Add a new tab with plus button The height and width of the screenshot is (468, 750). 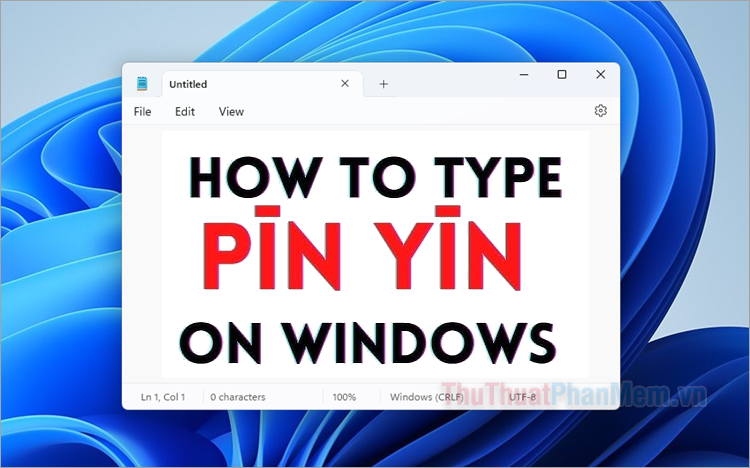tap(383, 84)
